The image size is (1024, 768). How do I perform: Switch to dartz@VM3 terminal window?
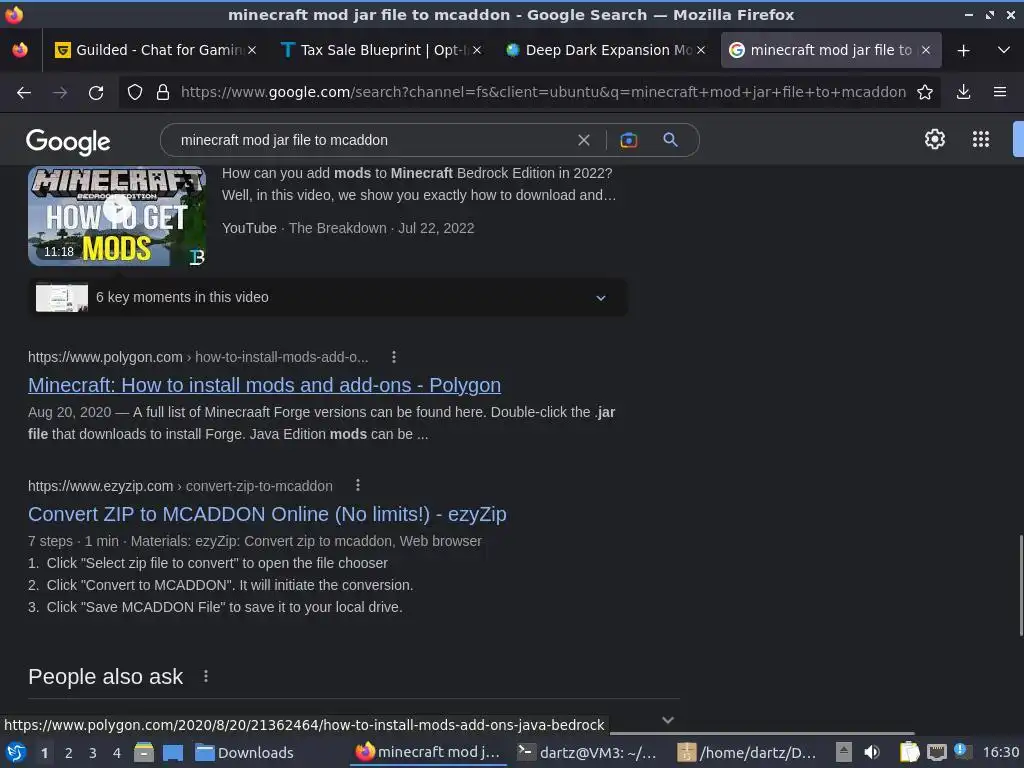(x=586, y=752)
